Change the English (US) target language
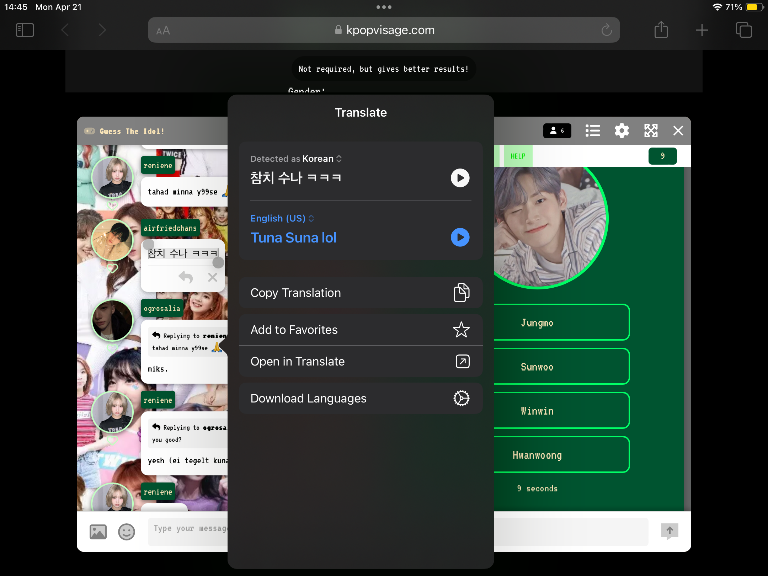This screenshot has width=768, height=576. [282, 218]
